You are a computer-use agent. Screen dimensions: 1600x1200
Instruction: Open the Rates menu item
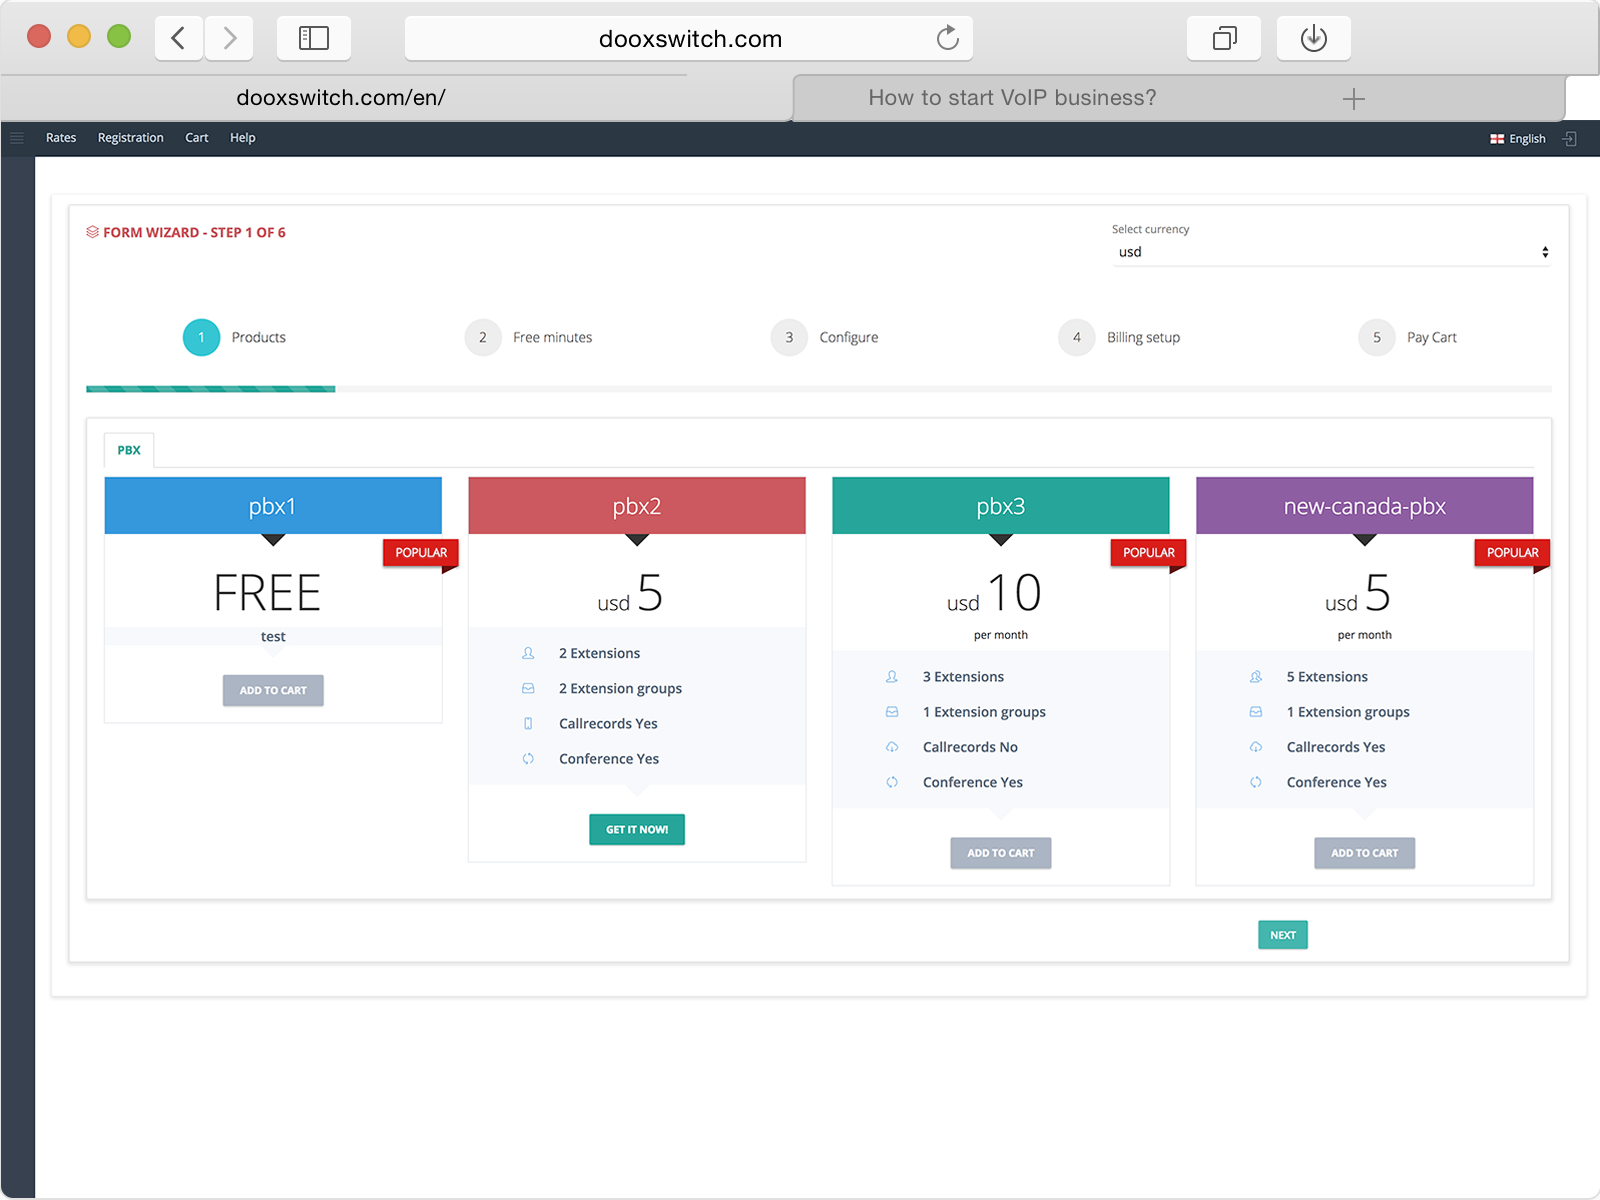(61, 138)
